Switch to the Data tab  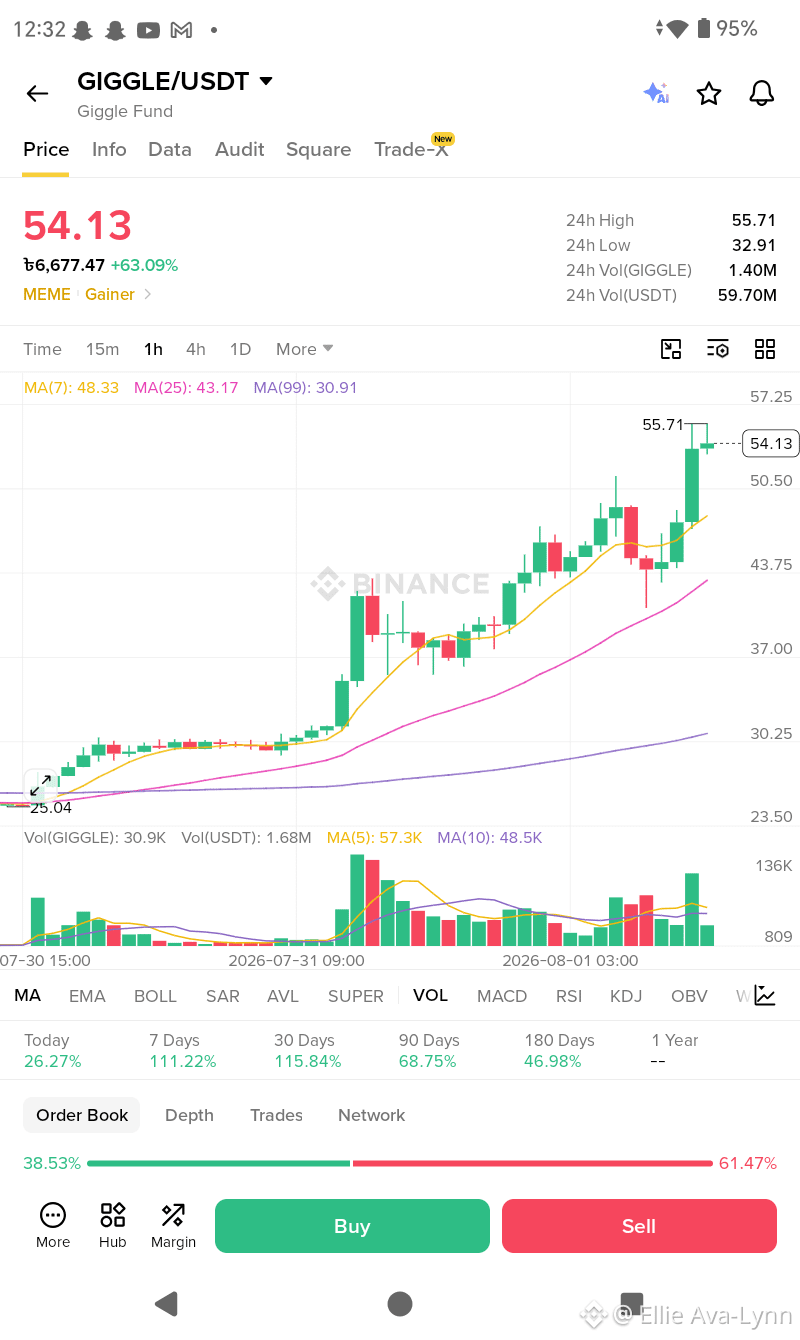point(170,149)
